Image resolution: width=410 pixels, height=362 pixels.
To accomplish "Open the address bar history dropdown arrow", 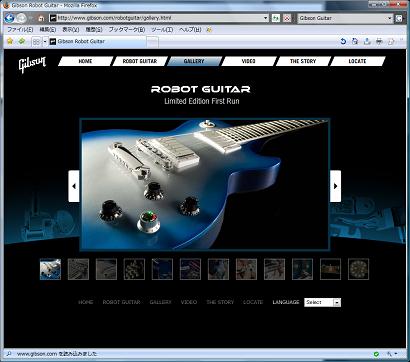I will pyautogui.click(x=266, y=18).
